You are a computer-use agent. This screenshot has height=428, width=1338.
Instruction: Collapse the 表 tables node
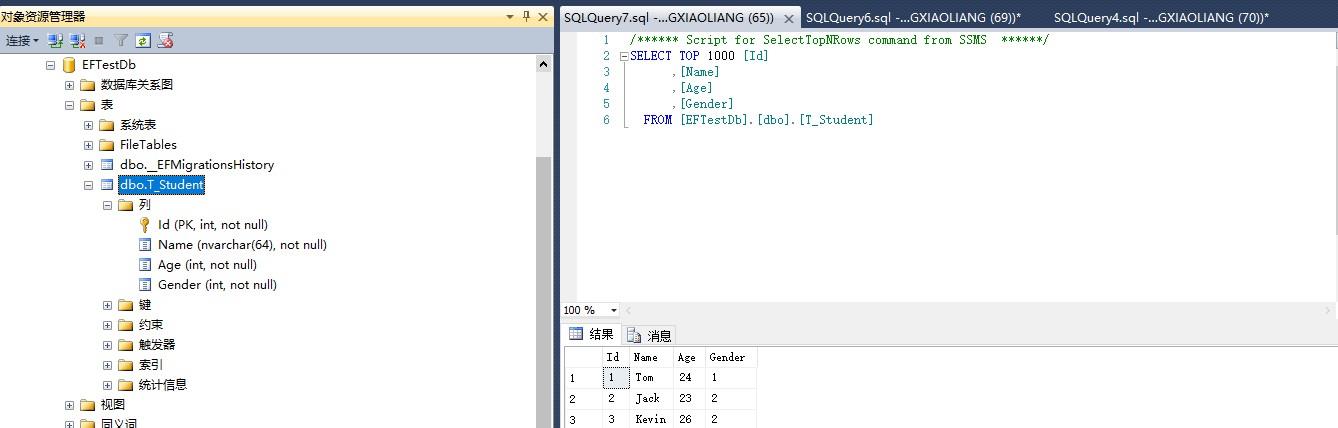[69, 105]
